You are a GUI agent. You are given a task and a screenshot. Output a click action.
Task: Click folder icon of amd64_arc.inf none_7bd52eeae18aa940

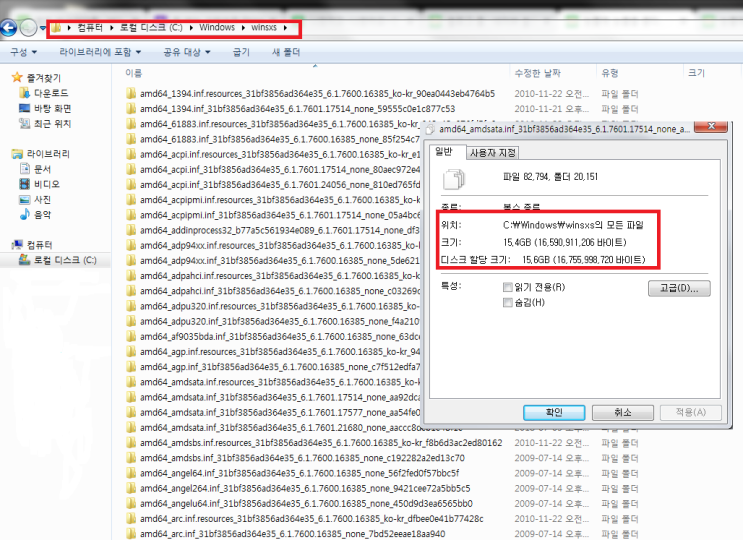[x=131, y=533]
